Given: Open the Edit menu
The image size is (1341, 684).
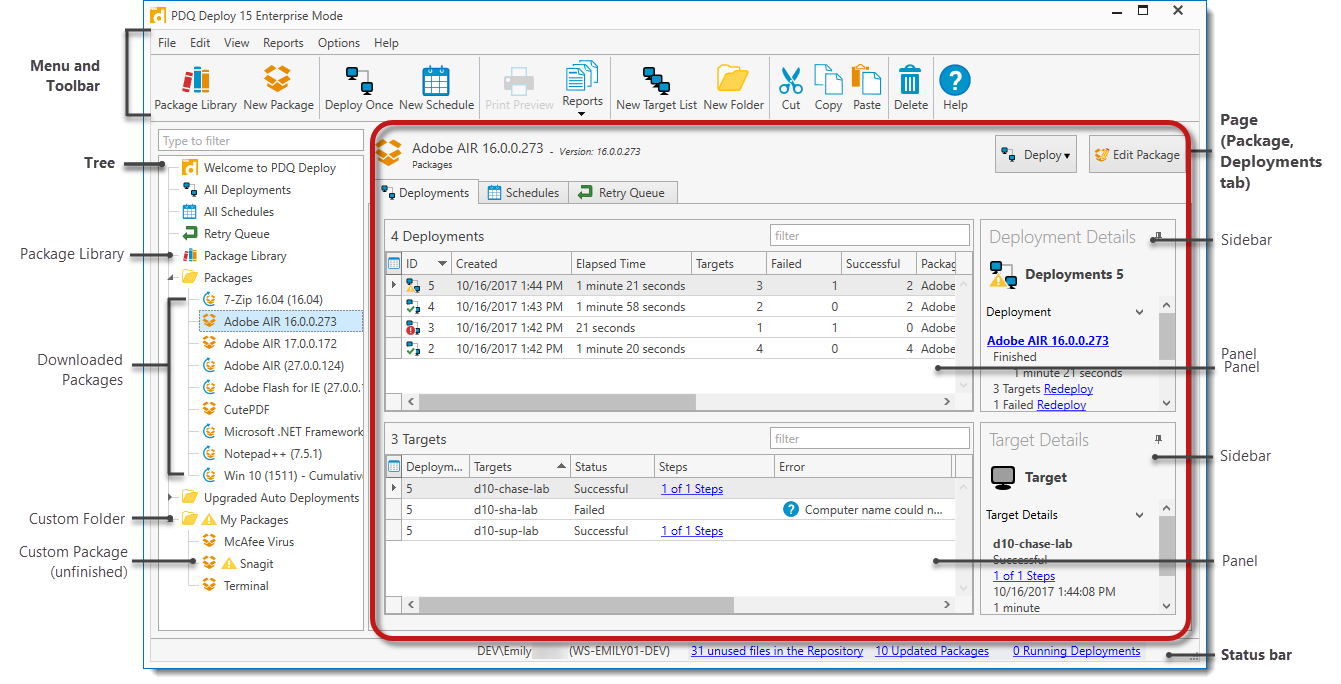Looking at the screenshot, I should coord(200,43).
